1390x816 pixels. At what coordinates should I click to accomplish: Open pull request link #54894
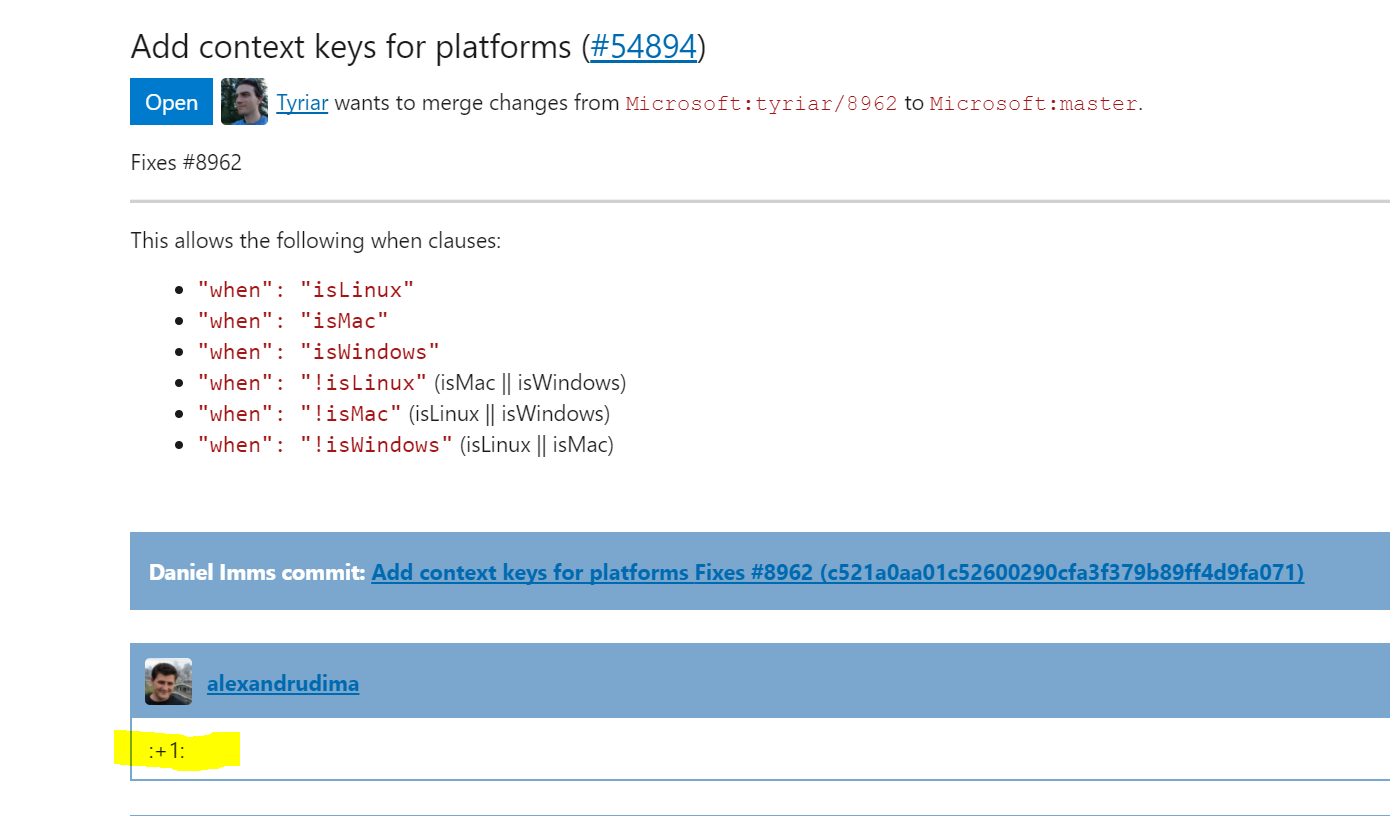pyautogui.click(x=643, y=46)
